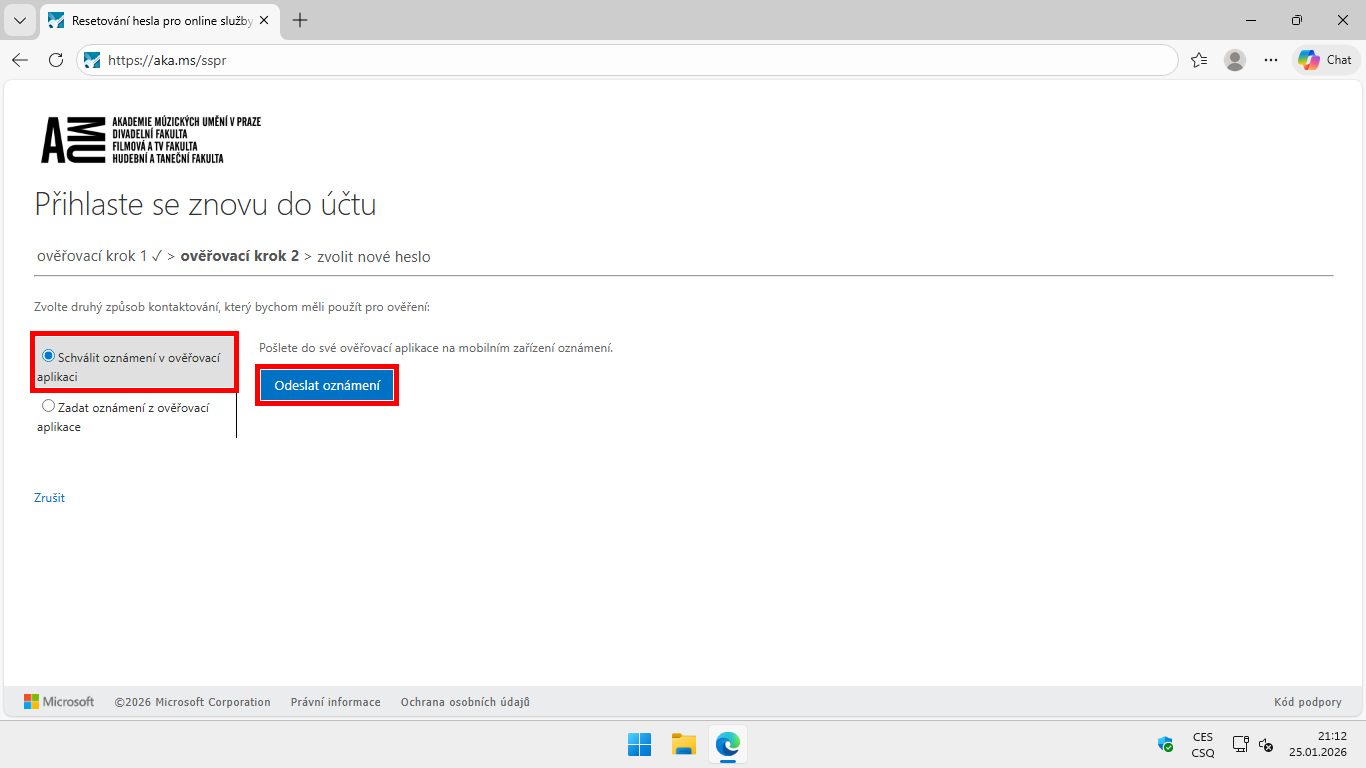The image size is (1366, 768).
Task: Switch to 'Resetování hesla' browser tab
Action: [160, 20]
